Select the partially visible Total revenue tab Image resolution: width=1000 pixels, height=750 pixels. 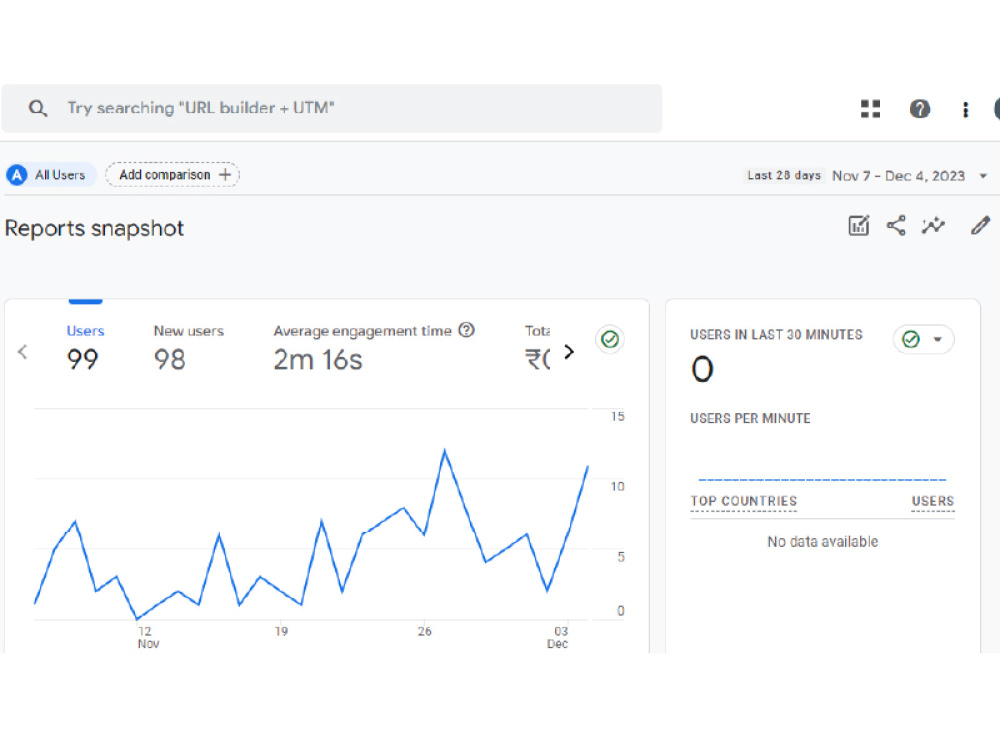coord(538,348)
